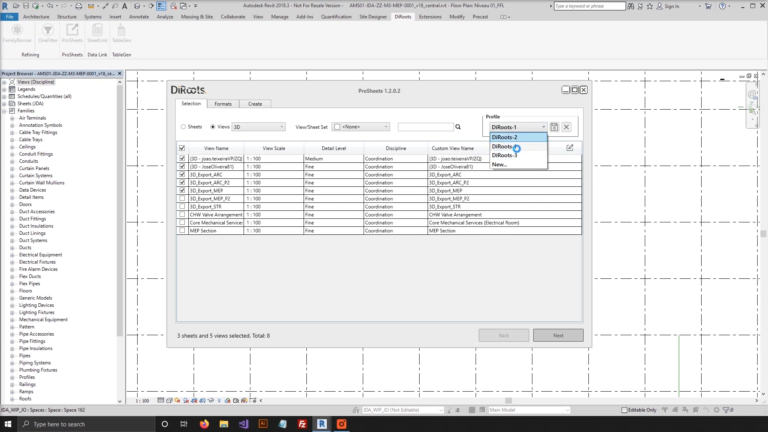Open the View/Sheet Set dropdown
768x432 pixels.
click(x=361, y=127)
